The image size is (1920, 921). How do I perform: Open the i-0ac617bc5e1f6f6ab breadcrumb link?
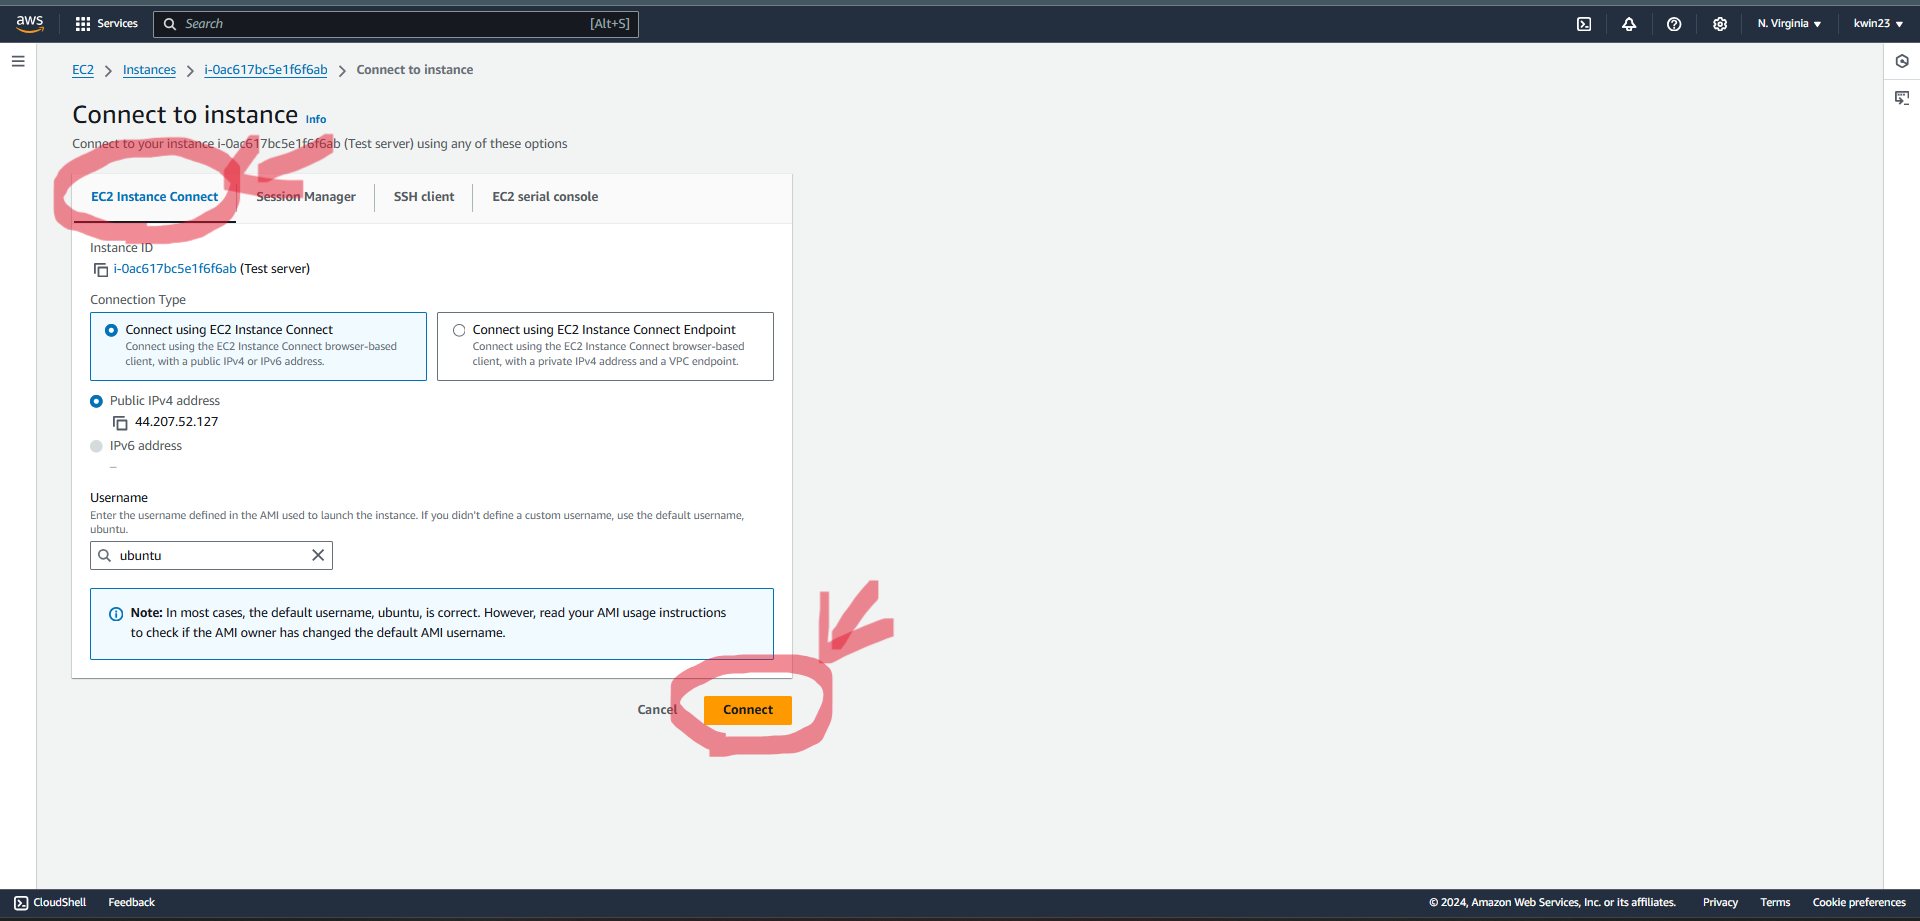coord(266,70)
